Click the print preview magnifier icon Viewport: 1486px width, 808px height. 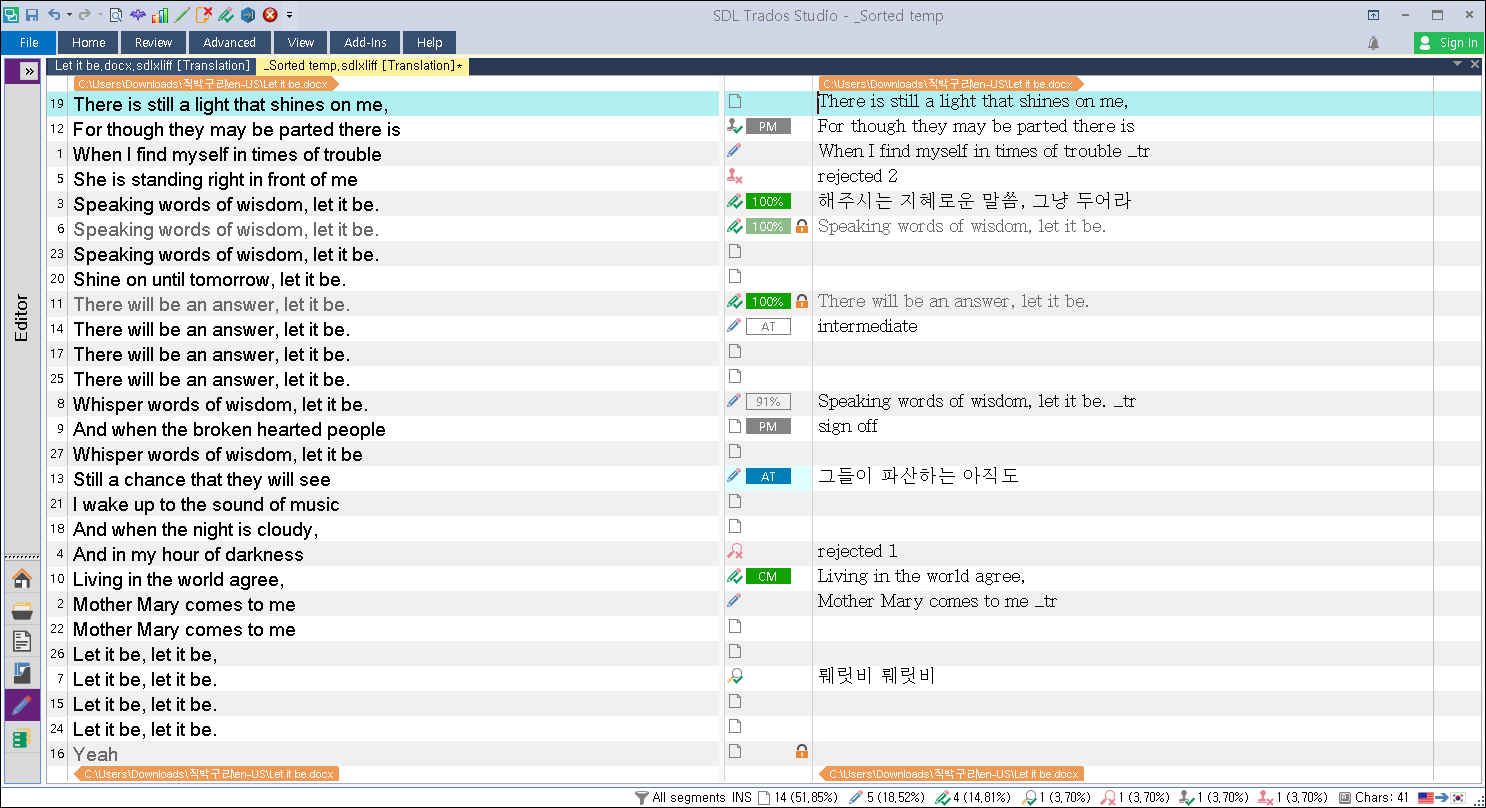click(116, 15)
